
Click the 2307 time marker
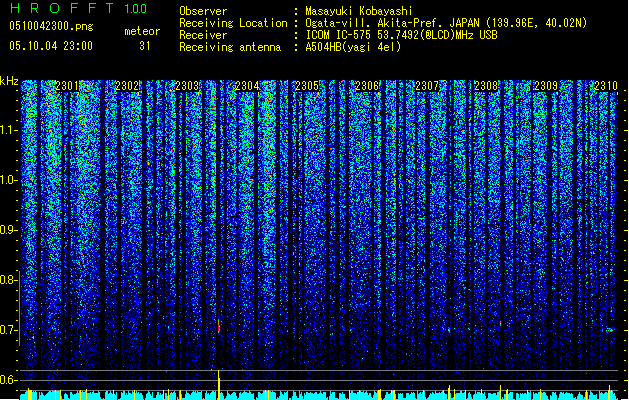[x=427, y=86]
